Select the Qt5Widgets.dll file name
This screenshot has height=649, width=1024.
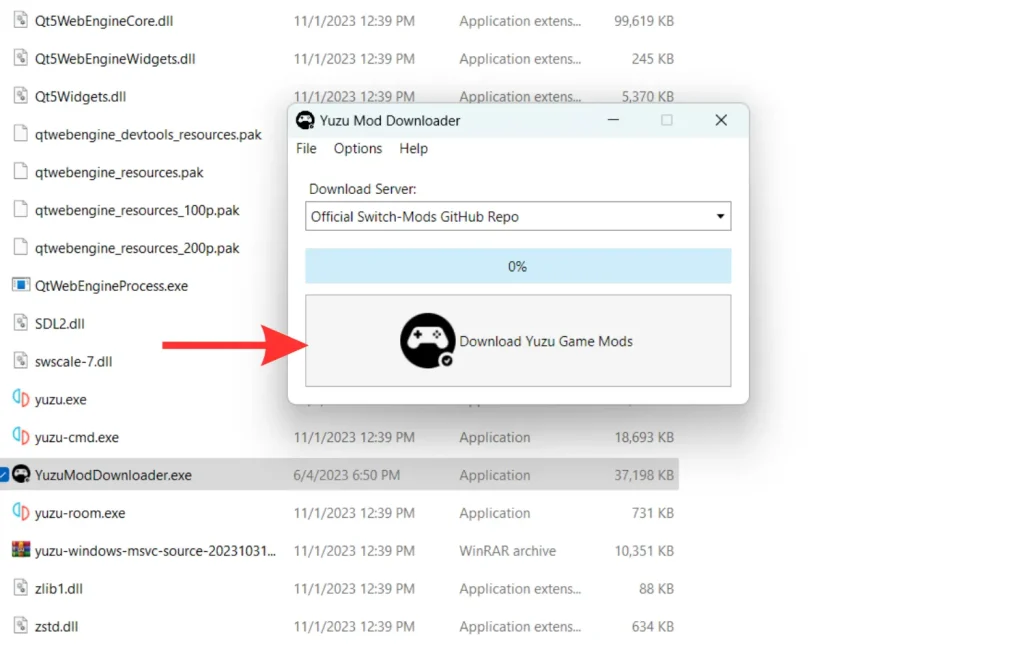click(x=80, y=97)
